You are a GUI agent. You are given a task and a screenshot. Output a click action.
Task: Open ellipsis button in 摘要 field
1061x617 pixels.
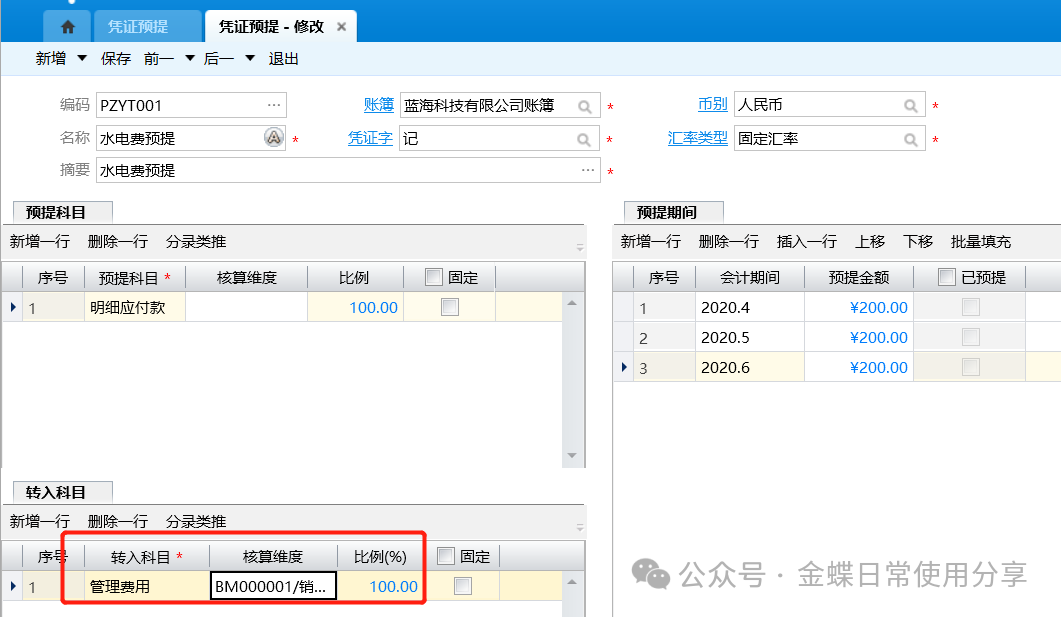(587, 171)
